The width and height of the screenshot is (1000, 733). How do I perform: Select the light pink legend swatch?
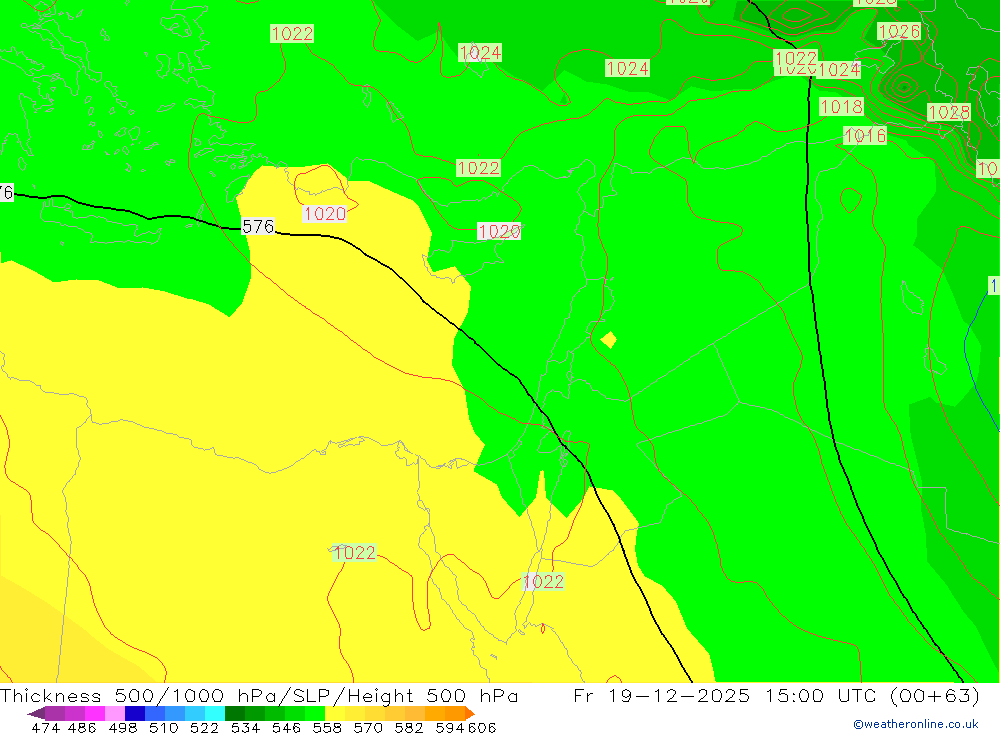tap(115, 713)
